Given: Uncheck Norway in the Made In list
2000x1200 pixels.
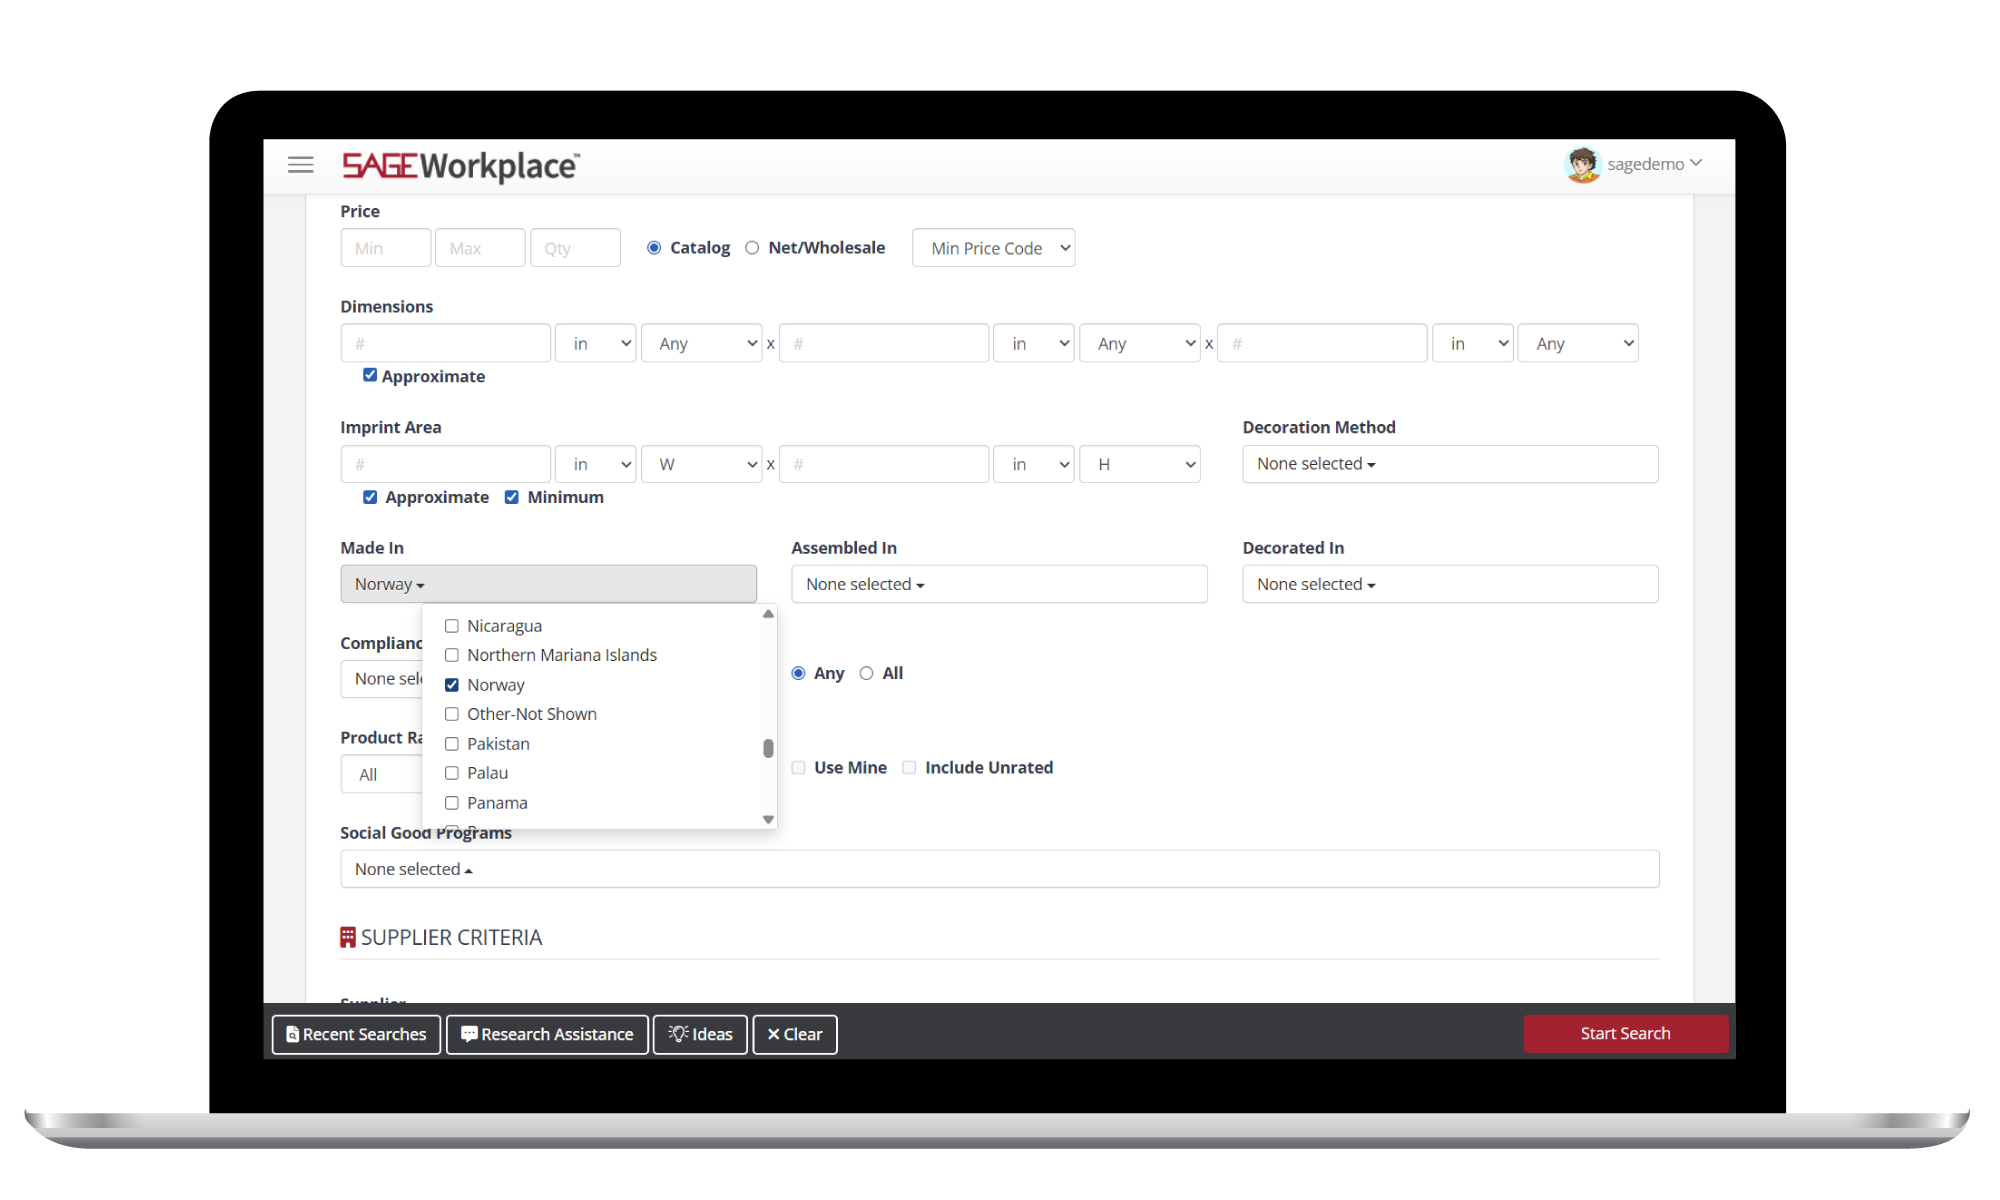Looking at the screenshot, I should [452, 685].
